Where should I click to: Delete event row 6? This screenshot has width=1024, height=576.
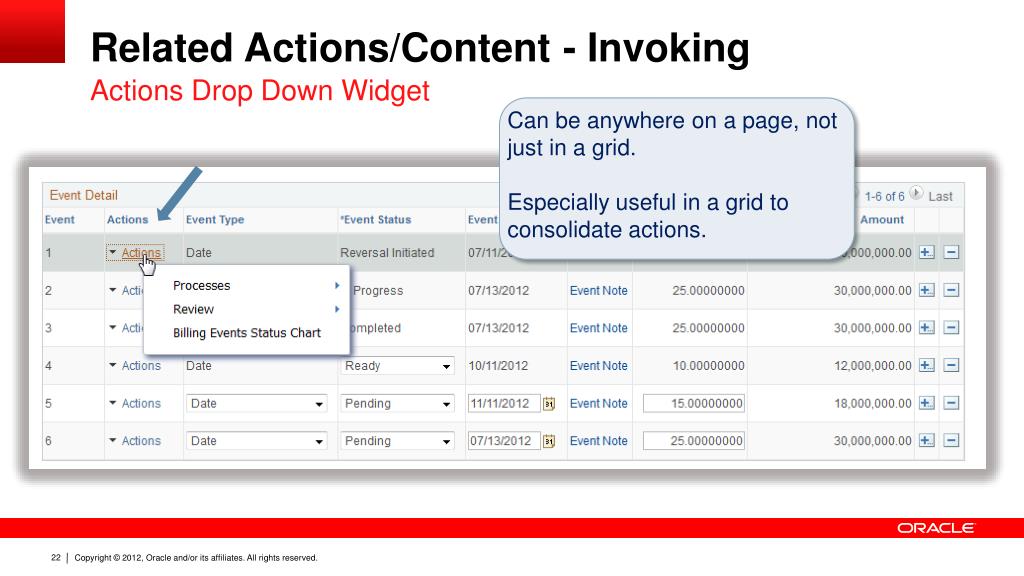(x=952, y=441)
